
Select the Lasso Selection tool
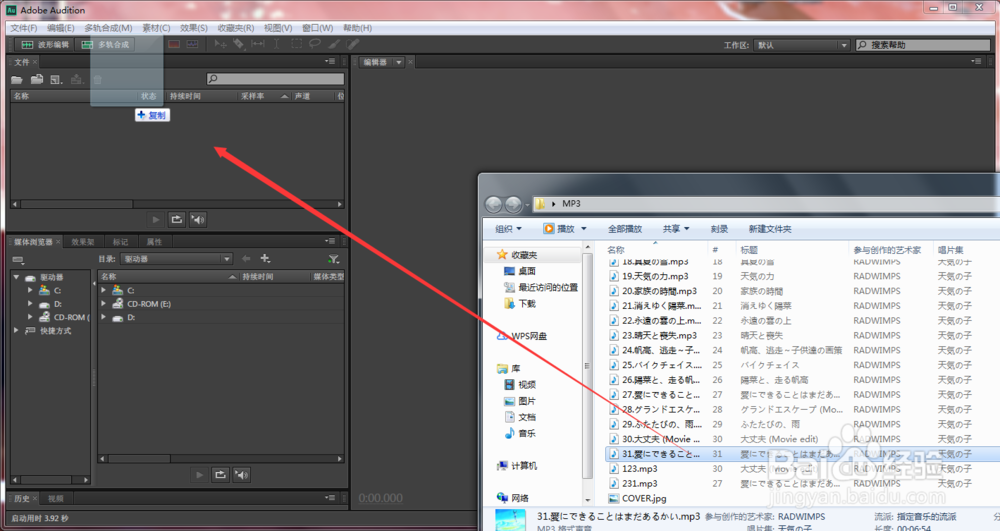click(x=315, y=44)
